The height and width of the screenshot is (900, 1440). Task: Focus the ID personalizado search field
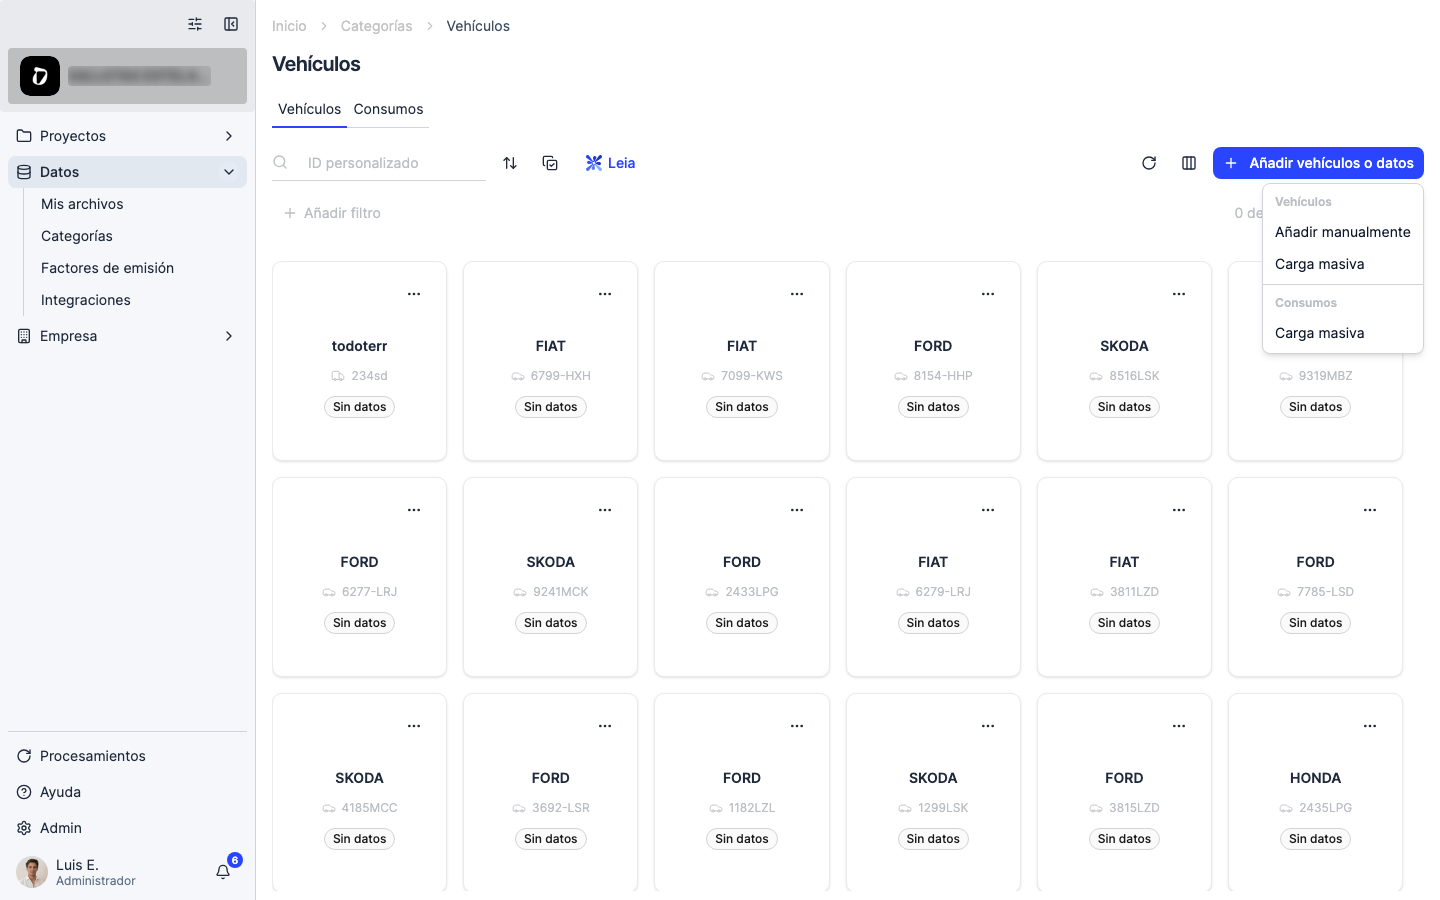379,163
